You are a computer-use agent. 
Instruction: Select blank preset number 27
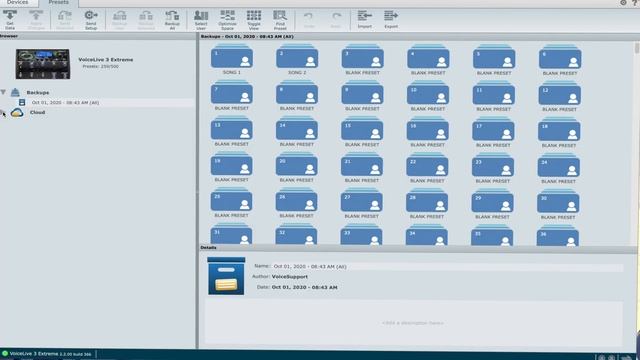pos(362,202)
